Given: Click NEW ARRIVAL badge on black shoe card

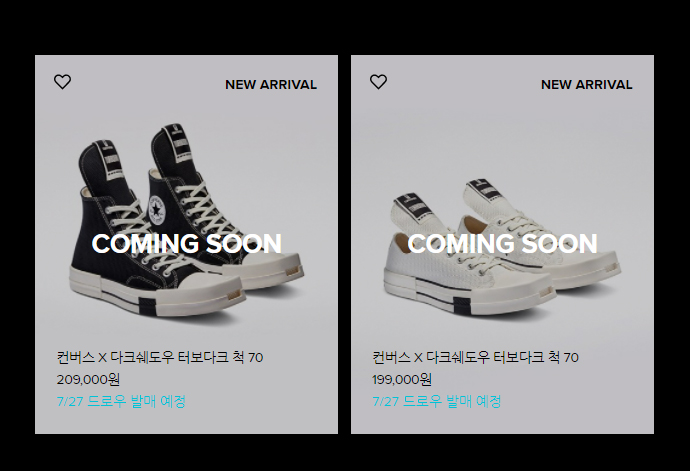Looking at the screenshot, I should (271, 85).
